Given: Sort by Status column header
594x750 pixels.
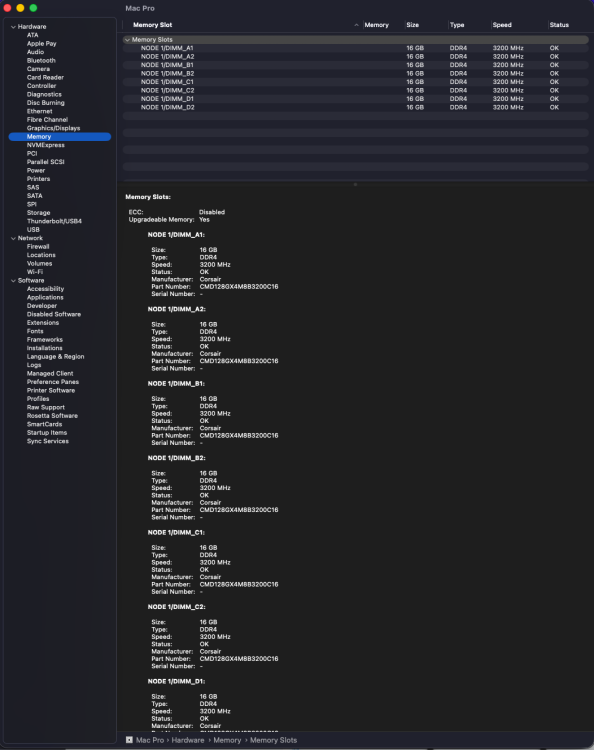Looking at the screenshot, I should pos(559,25).
